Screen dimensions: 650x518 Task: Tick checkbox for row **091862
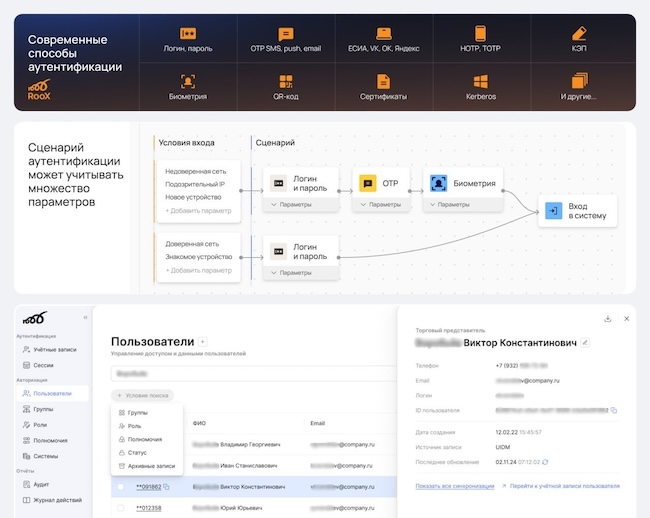pyautogui.click(x=121, y=487)
